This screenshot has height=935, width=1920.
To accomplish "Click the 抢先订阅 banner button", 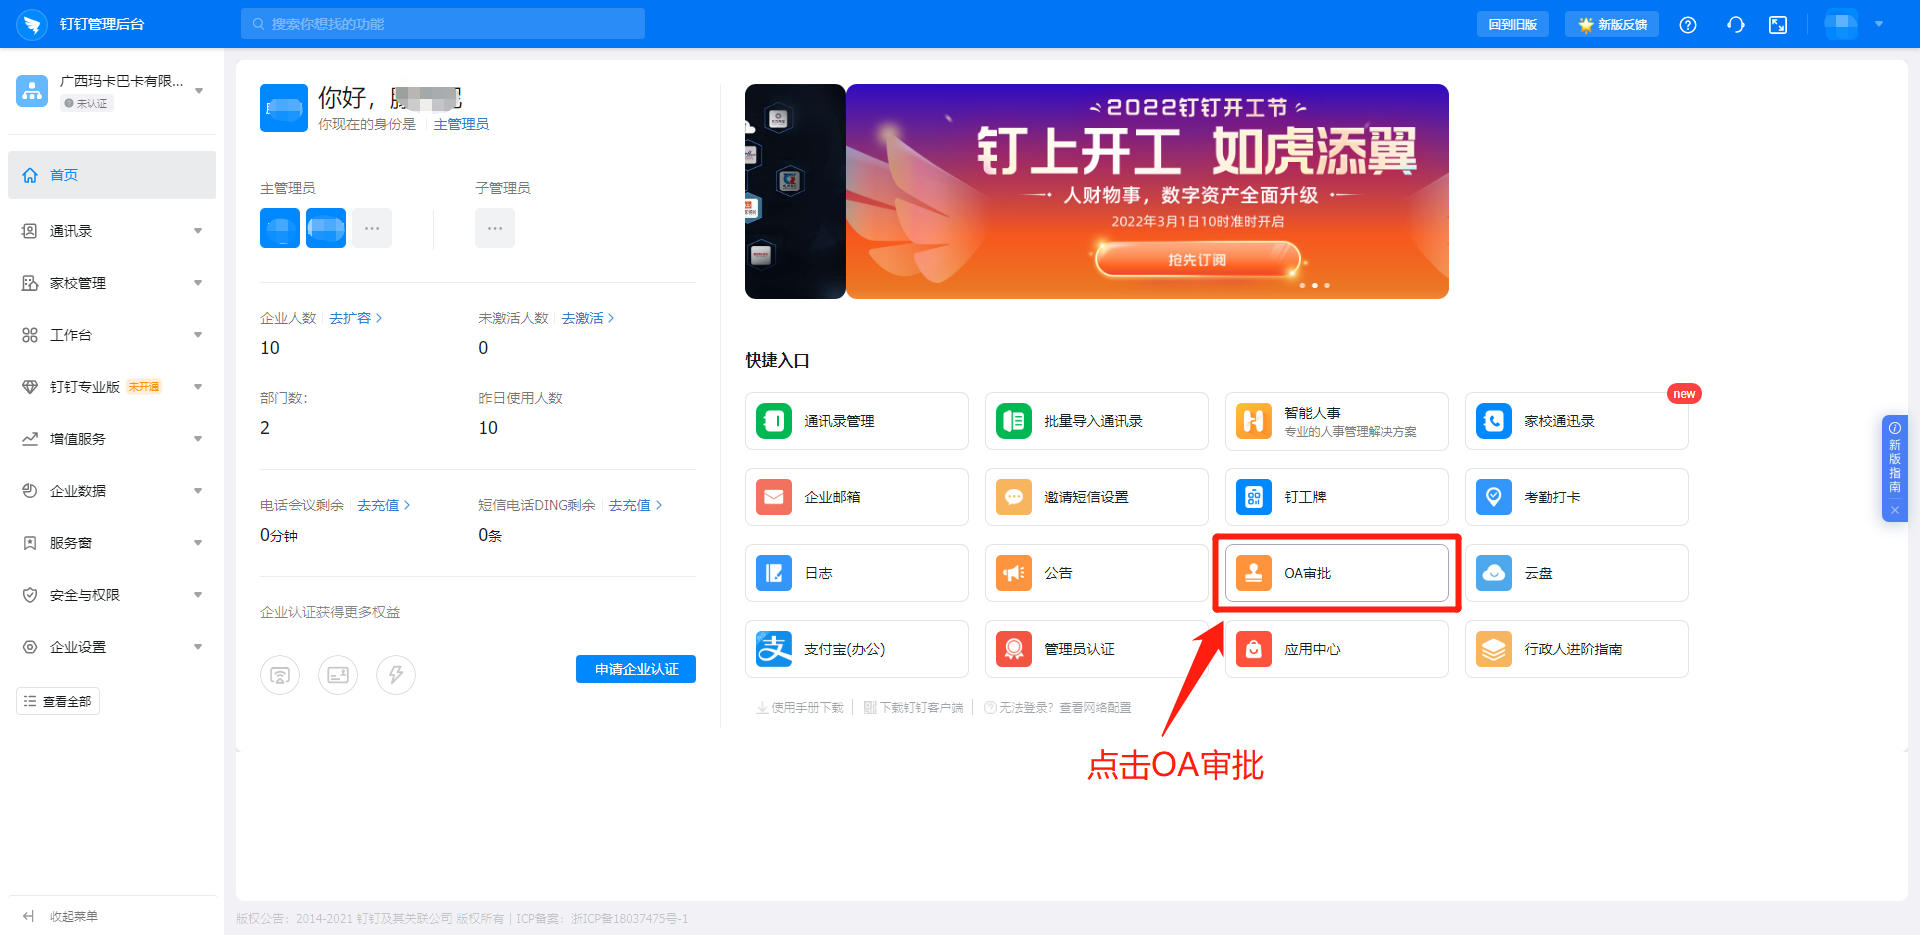I will coord(1197,260).
